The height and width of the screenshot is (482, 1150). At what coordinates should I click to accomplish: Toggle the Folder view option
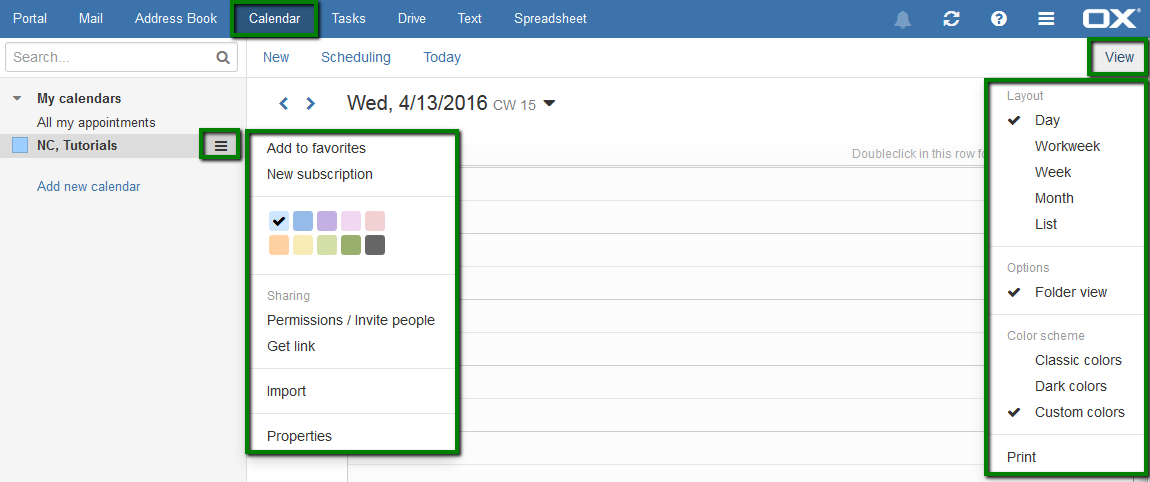pyautogui.click(x=1071, y=292)
